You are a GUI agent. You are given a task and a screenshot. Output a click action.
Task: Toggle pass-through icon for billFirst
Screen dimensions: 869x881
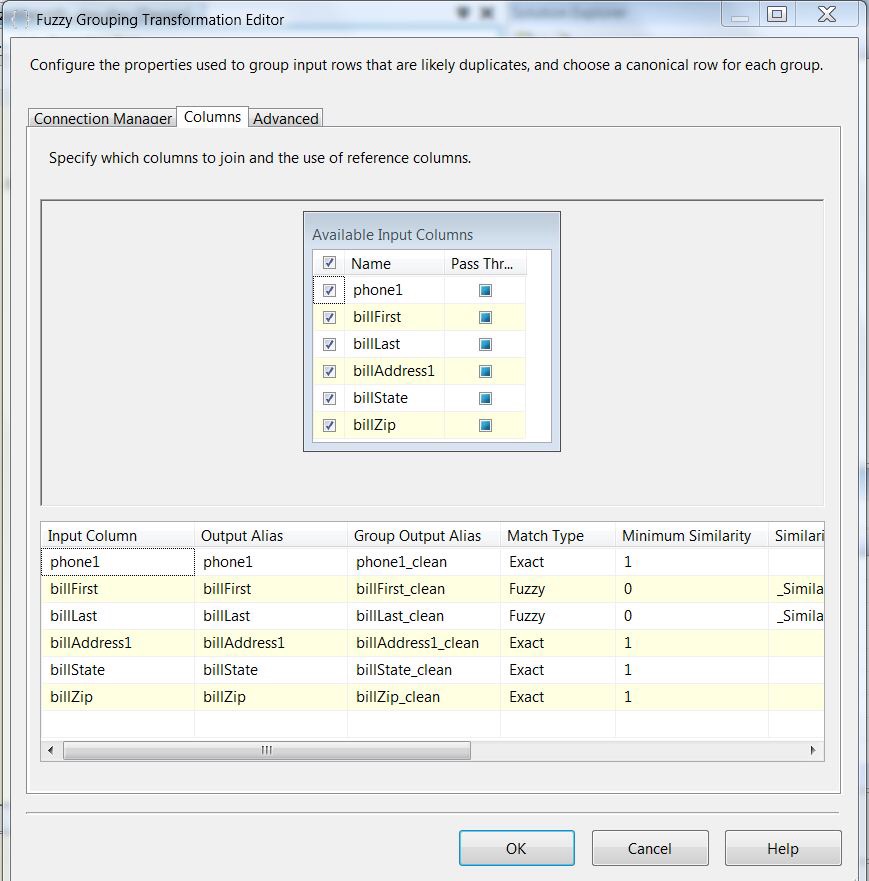coord(485,318)
